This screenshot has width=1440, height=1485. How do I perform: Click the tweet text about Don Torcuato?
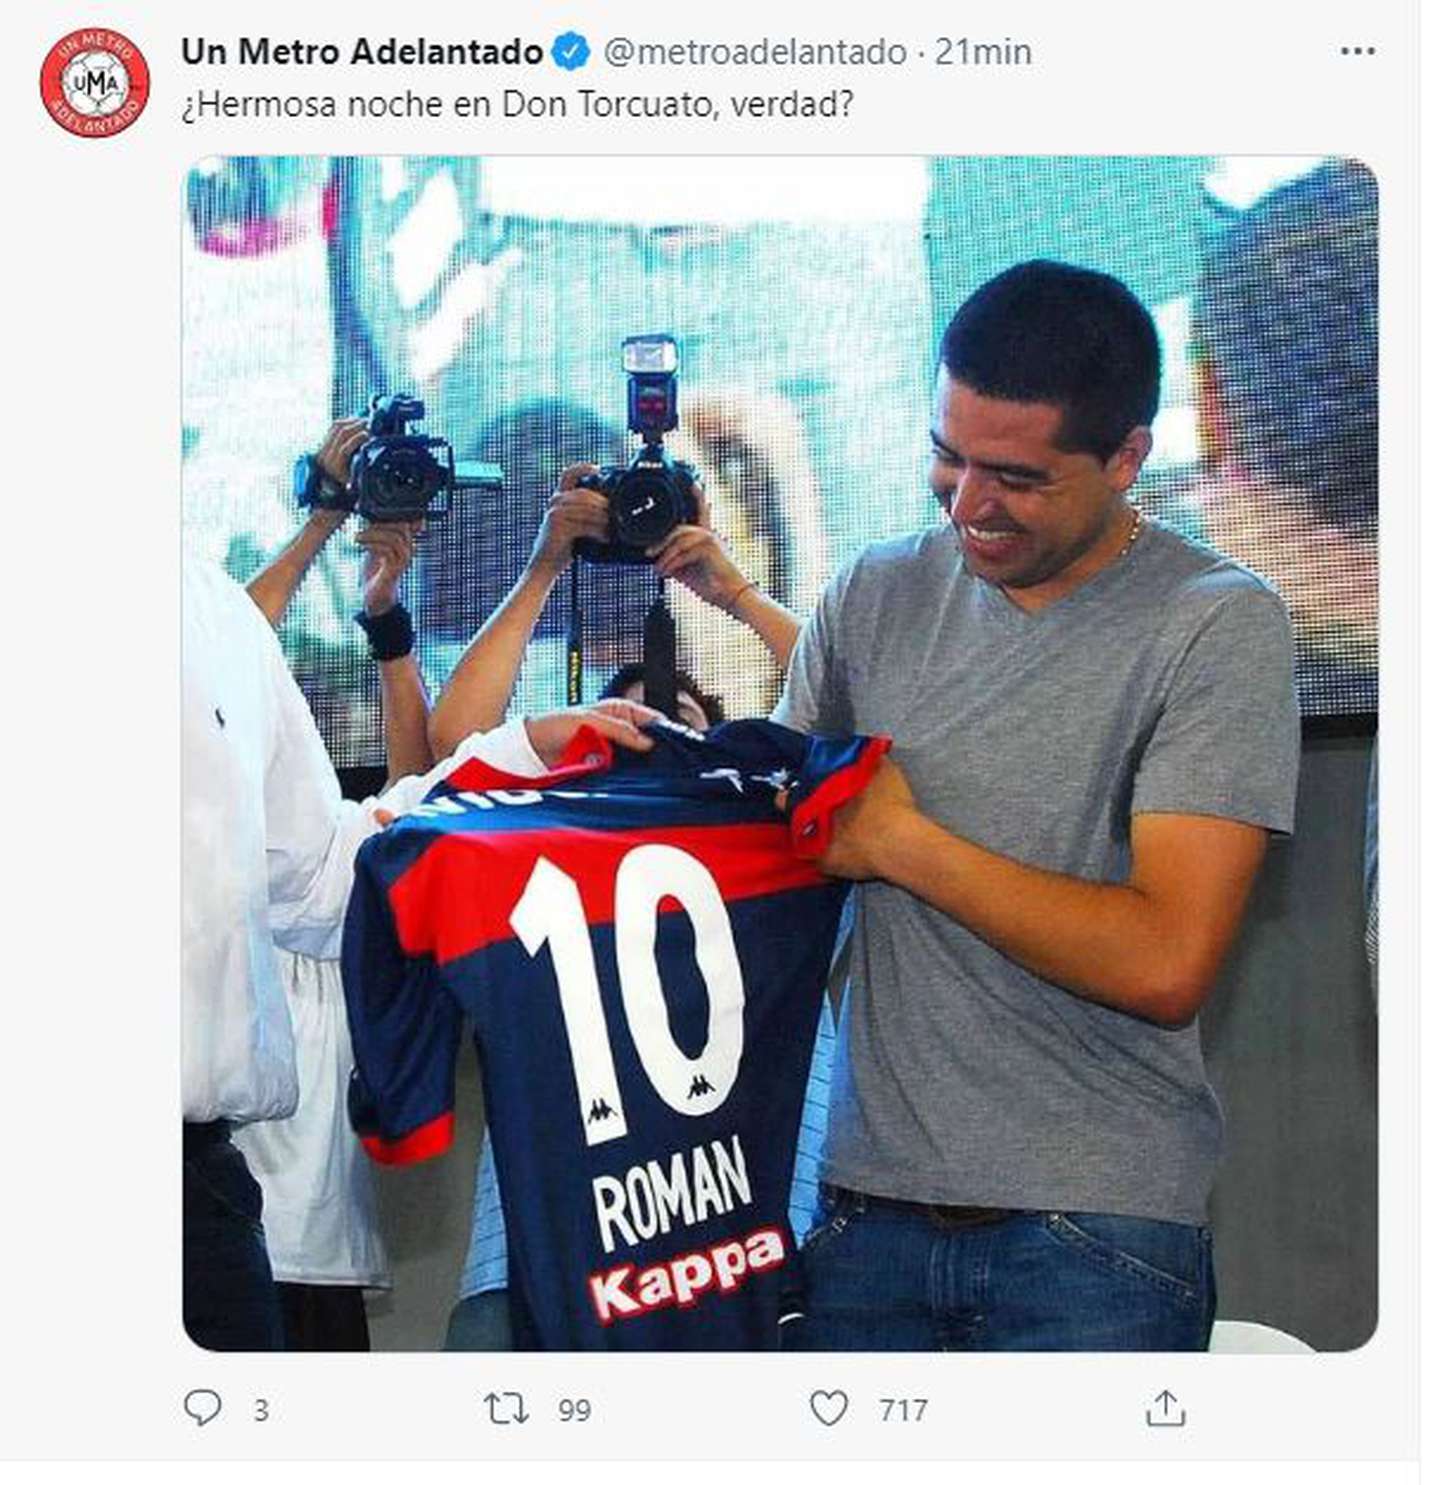click(517, 104)
